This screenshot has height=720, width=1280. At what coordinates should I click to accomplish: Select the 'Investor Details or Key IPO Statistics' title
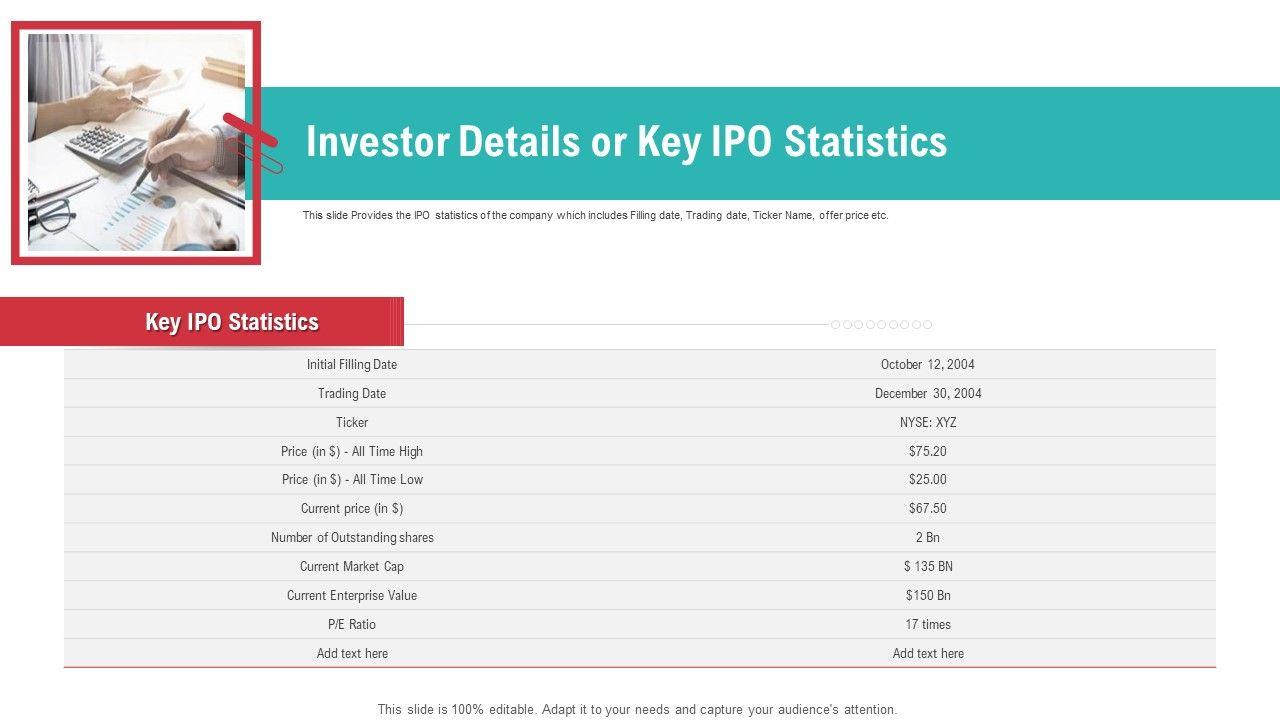(626, 142)
